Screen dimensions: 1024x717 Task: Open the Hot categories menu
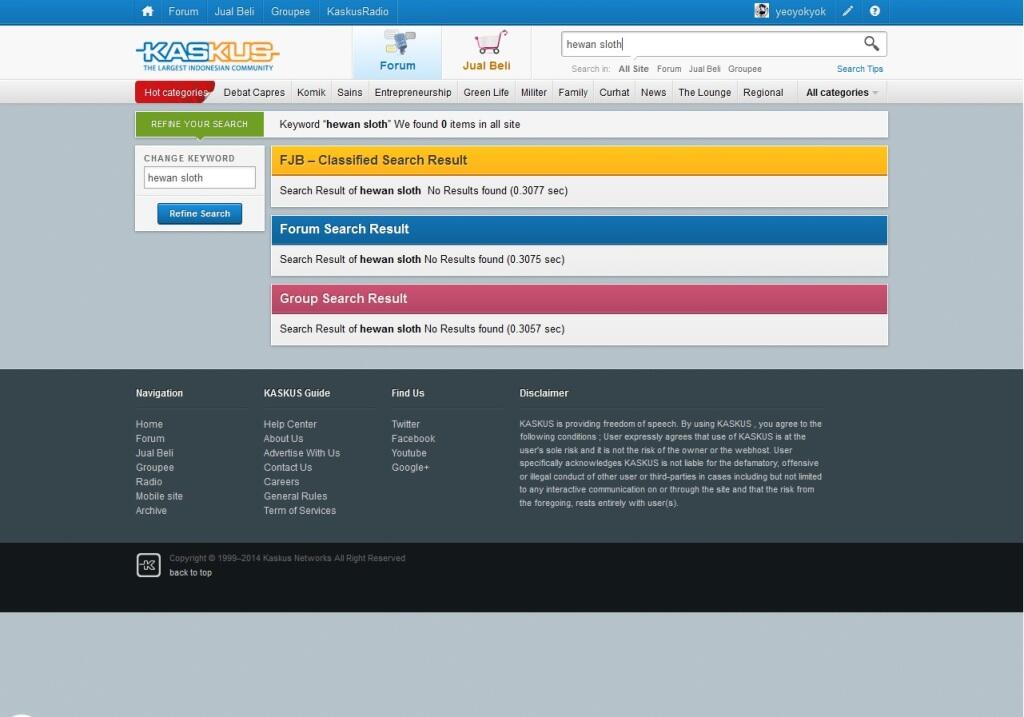[175, 92]
